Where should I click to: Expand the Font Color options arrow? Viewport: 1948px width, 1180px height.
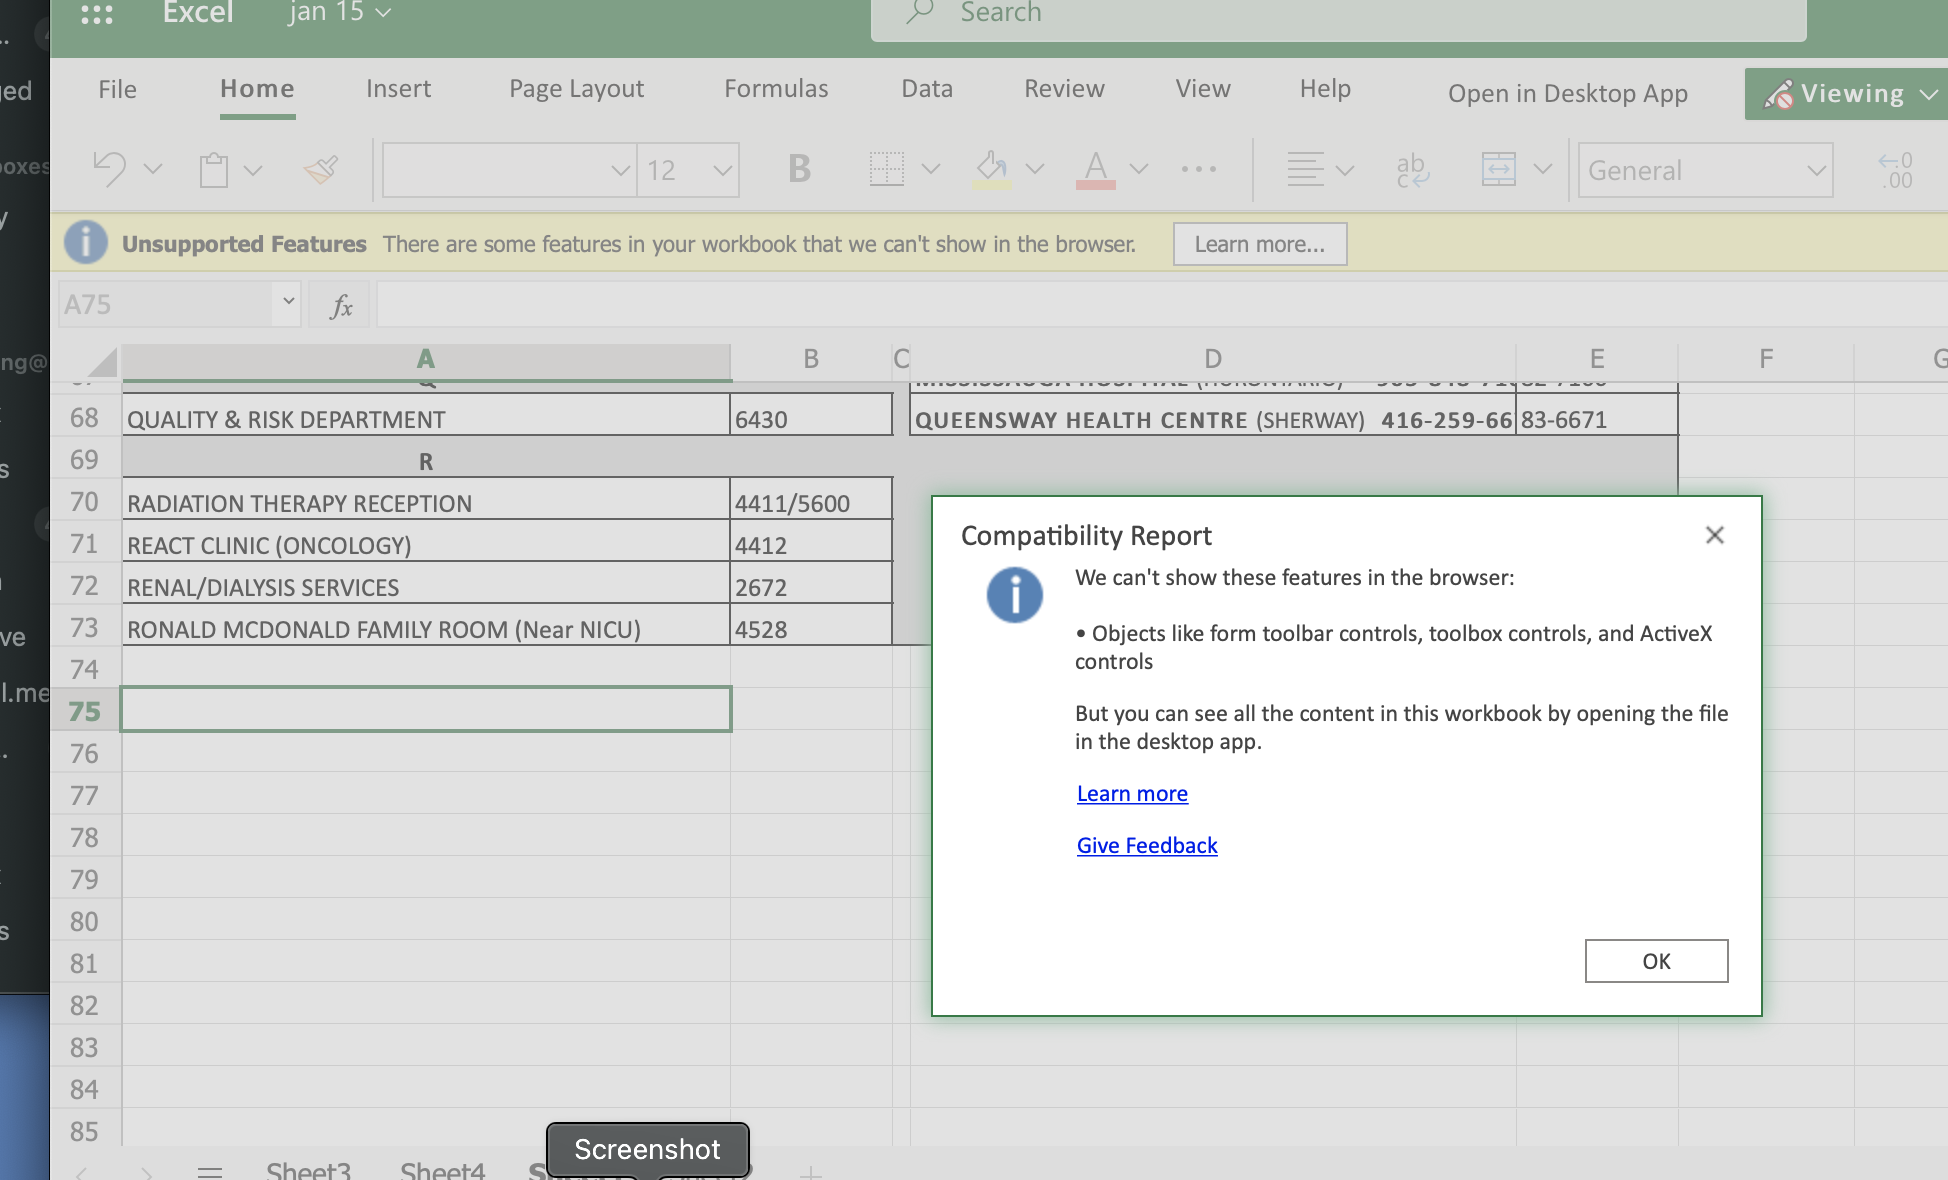tap(1139, 169)
